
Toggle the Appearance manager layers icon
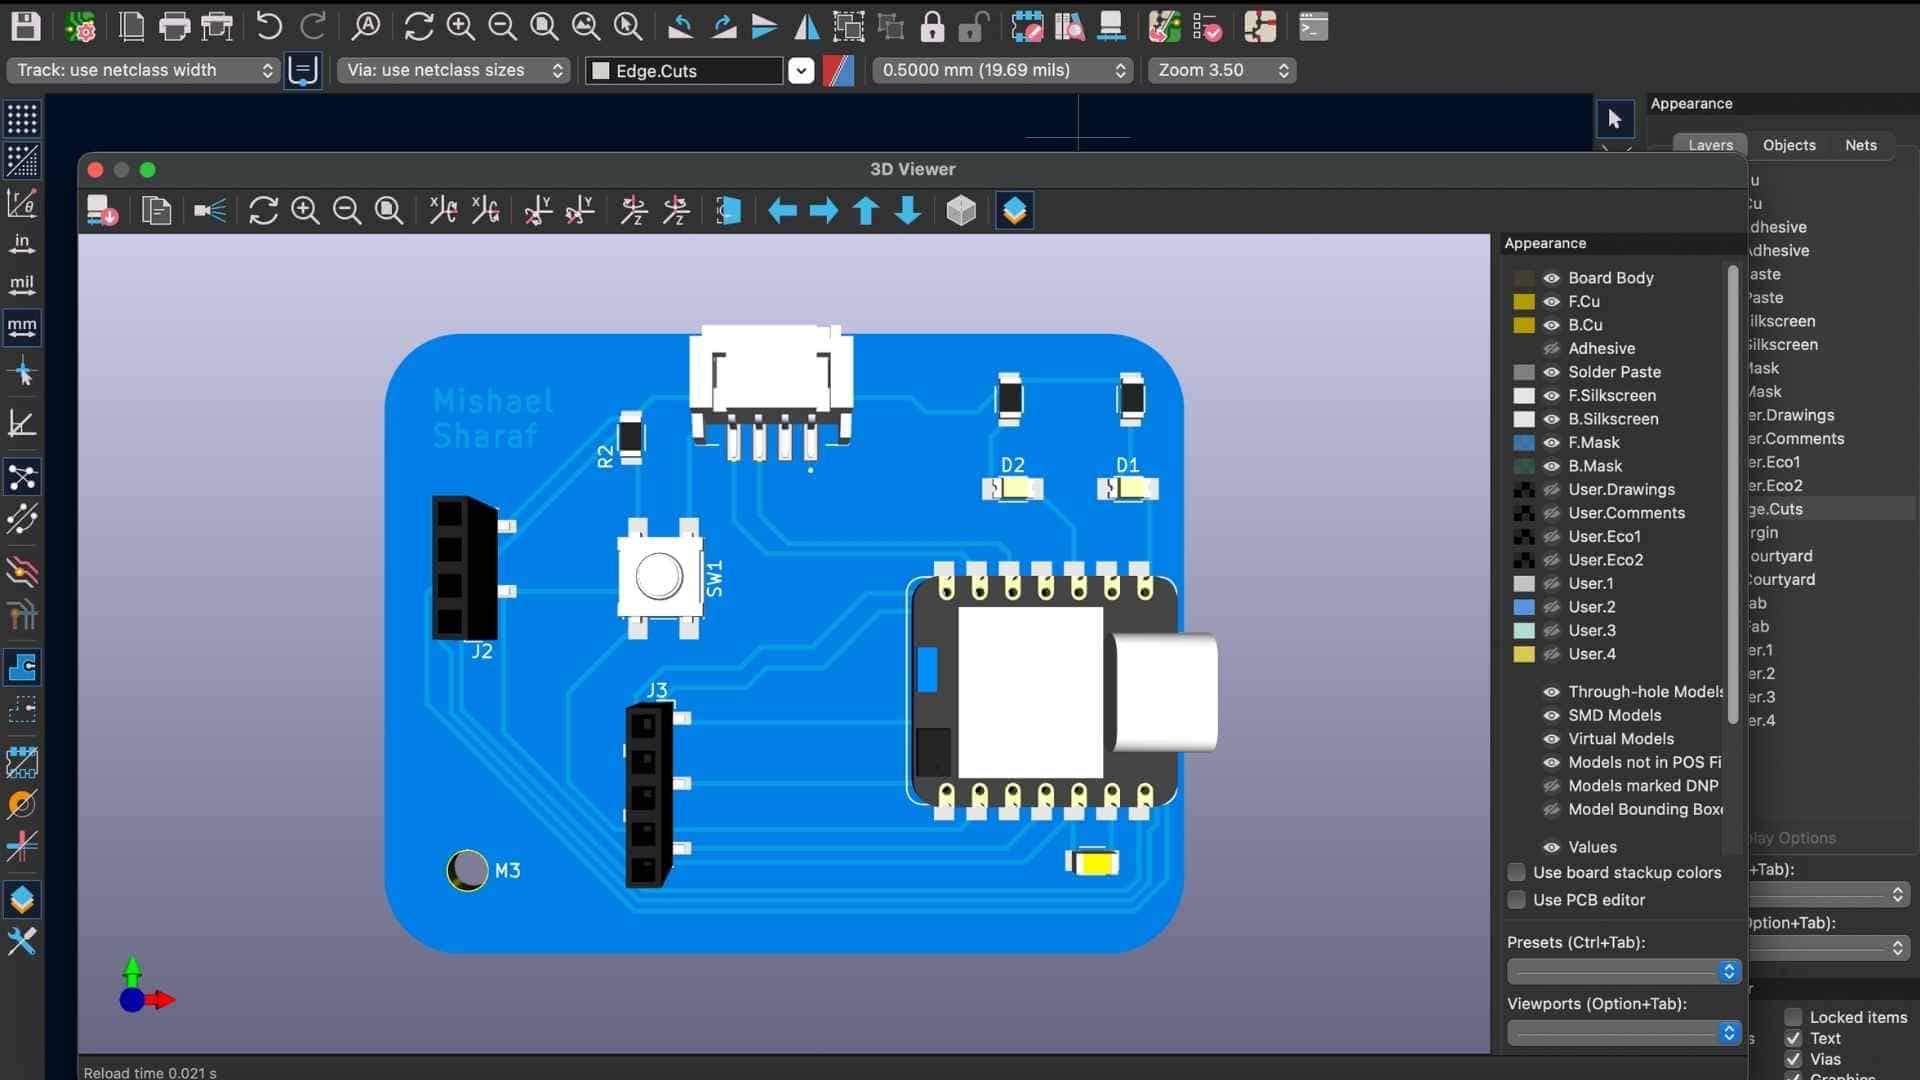(1014, 210)
